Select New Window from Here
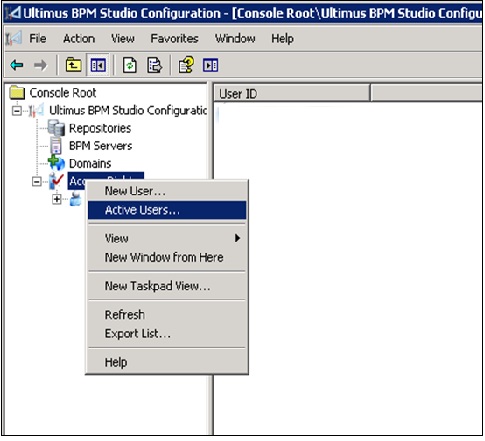Screen dimensions: 485x441 click(167, 257)
